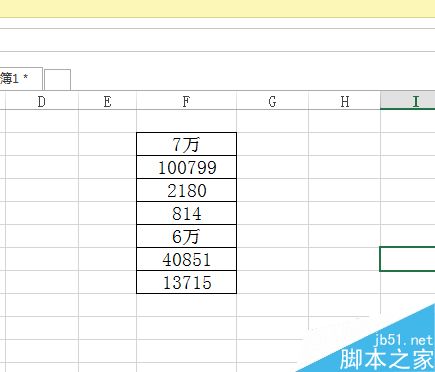Click the blank new tab next to 簿1
The height and width of the screenshot is (372, 435).
(57, 80)
